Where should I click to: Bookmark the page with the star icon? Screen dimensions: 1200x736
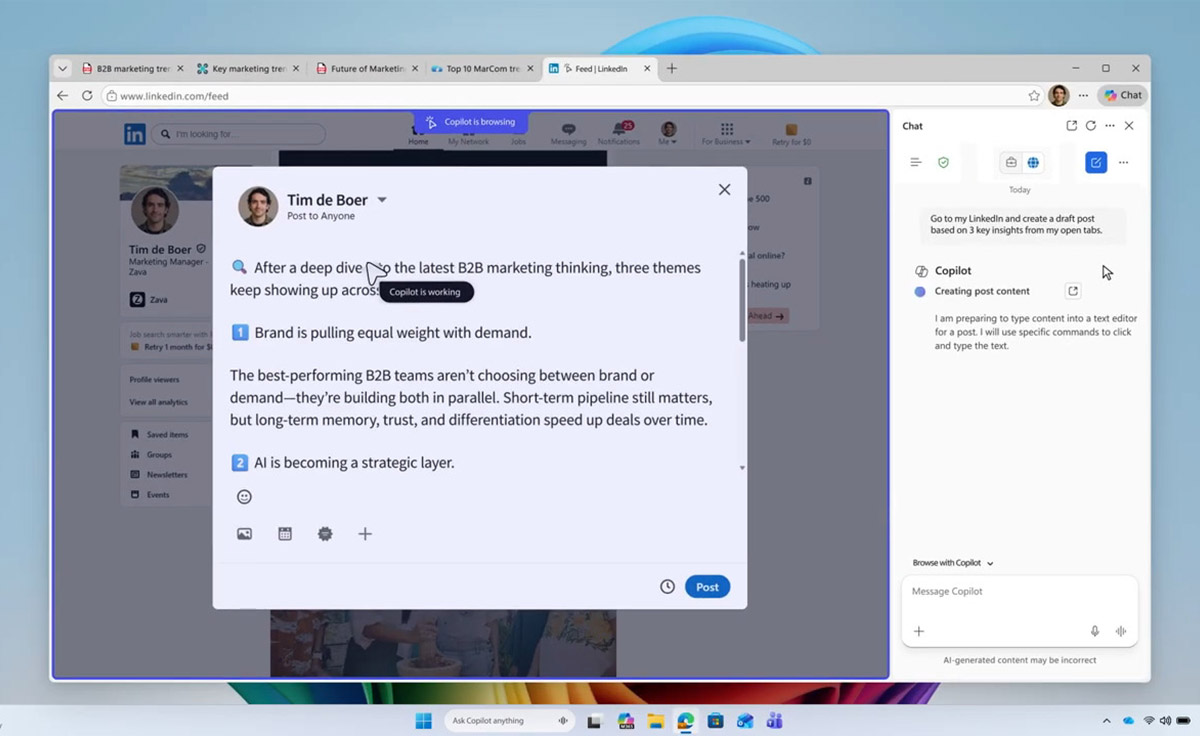(x=1034, y=96)
